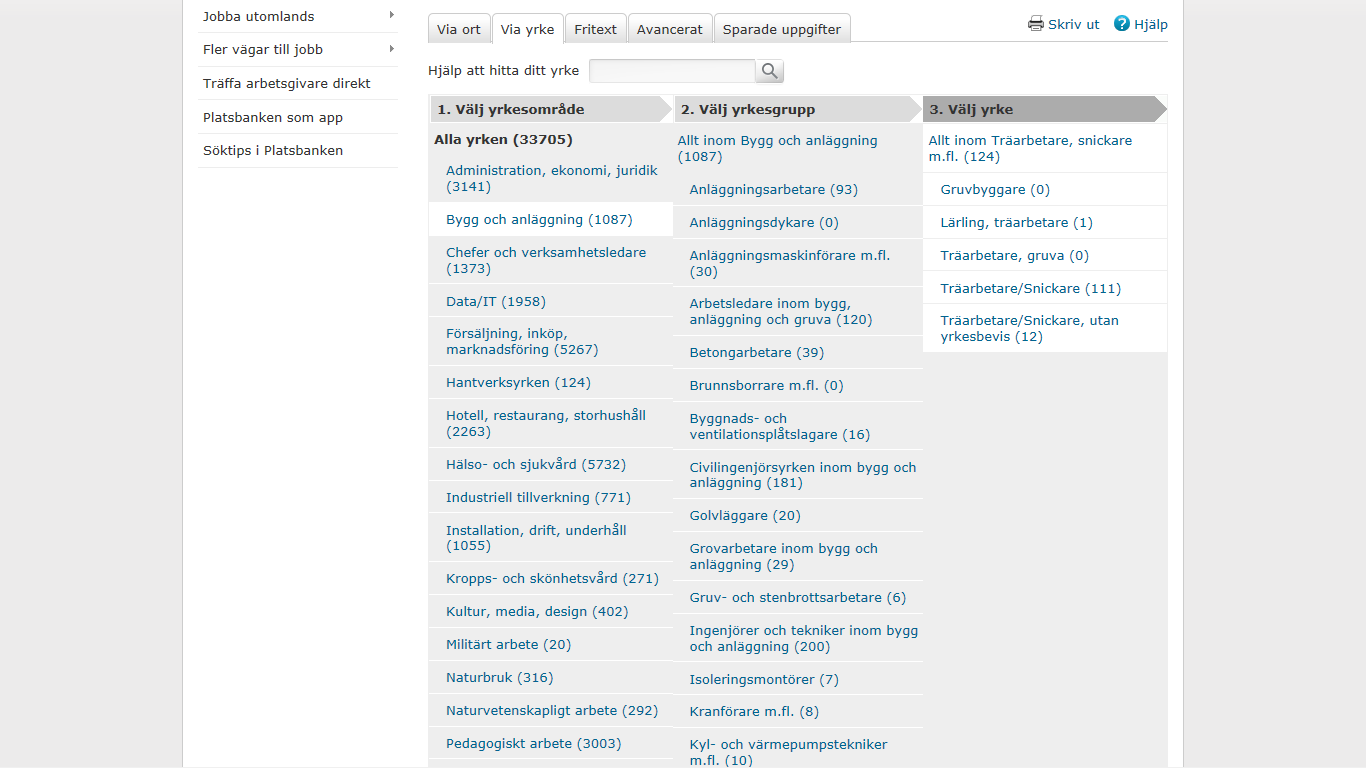Image resolution: width=1366 pixels, height=768 pixels.
Task: Choose Installation, drift, underhåll category
Action: pos(536,538)
